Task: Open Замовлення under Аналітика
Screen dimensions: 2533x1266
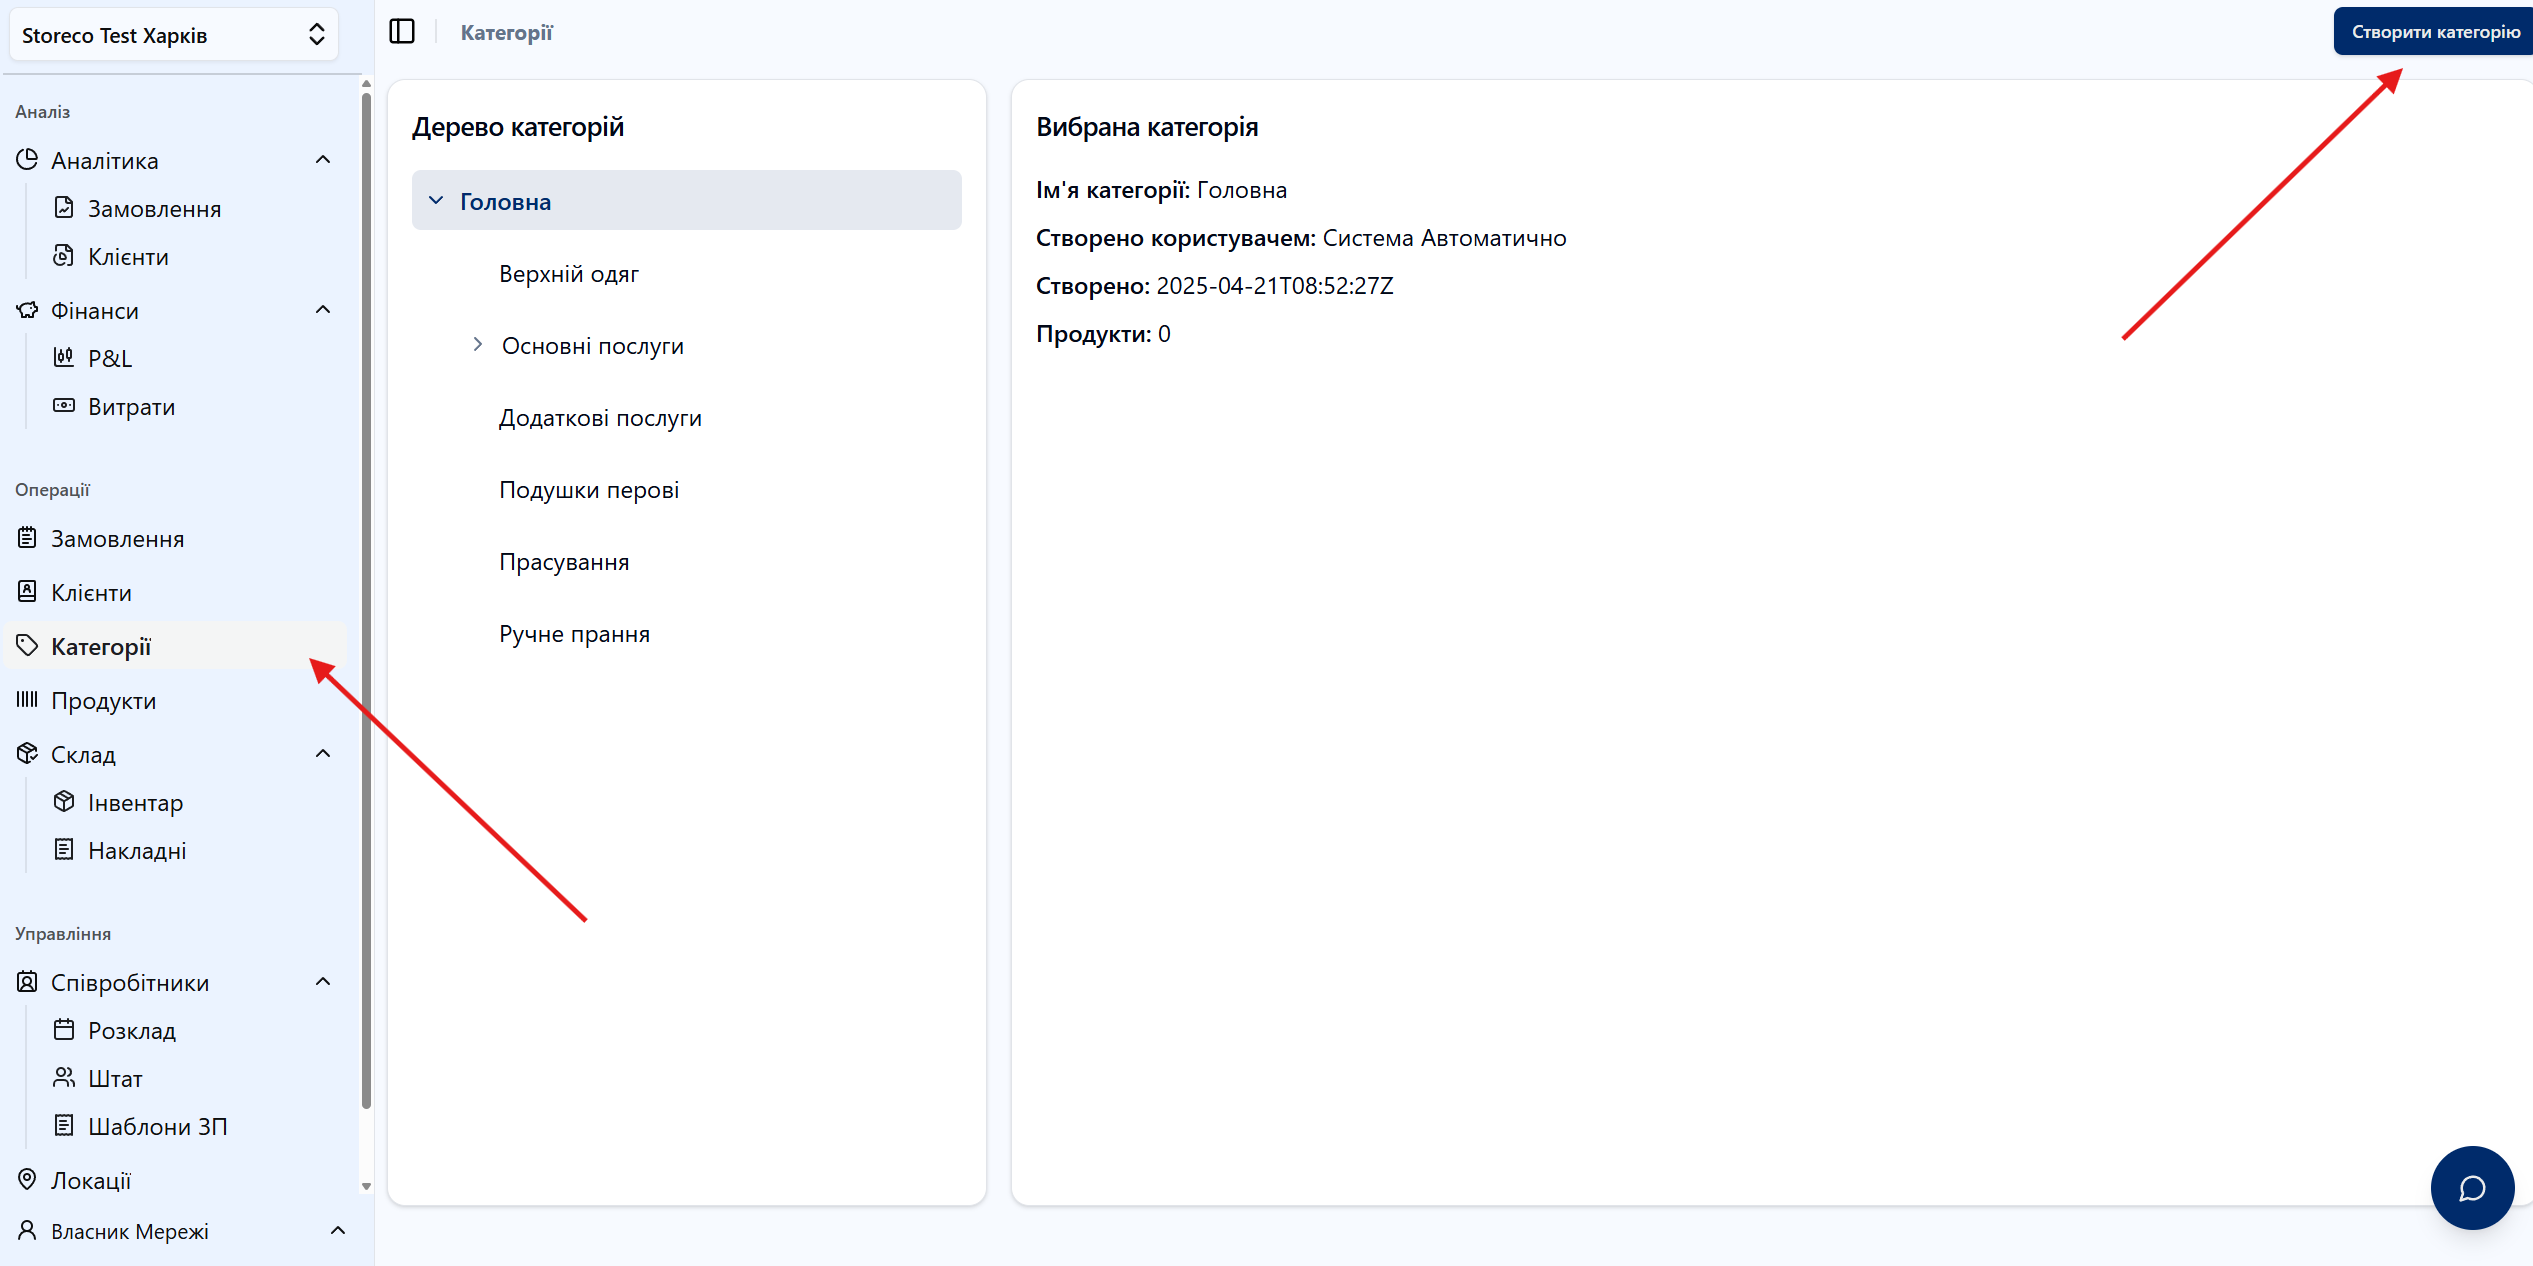Action: tap(154, 209)
